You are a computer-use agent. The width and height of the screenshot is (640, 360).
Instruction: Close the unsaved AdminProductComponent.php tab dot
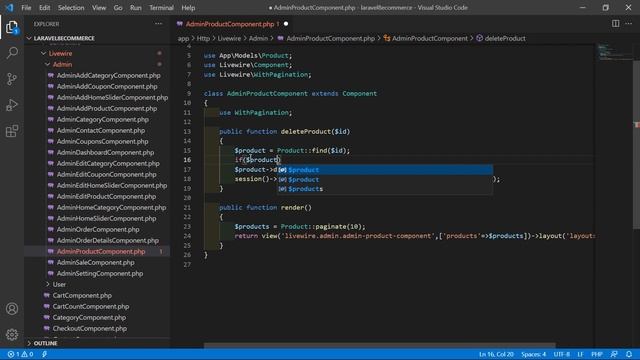point(286,24)
